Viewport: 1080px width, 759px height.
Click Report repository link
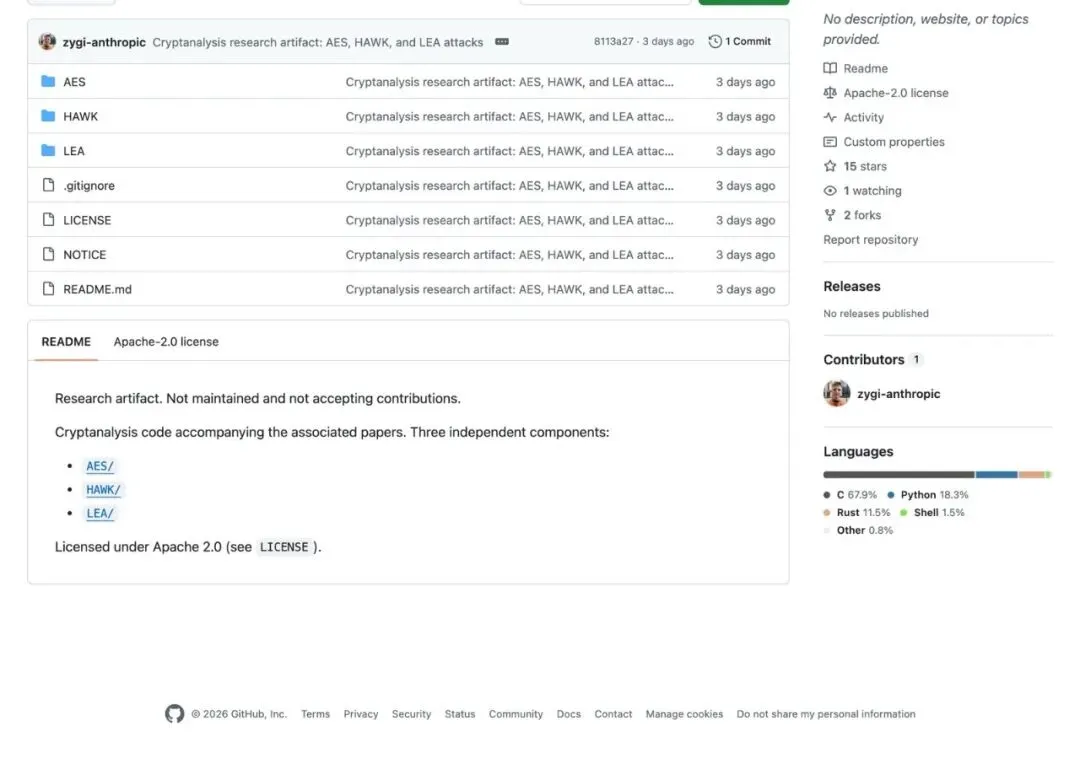pyautogui.click(x=871, y=240)
